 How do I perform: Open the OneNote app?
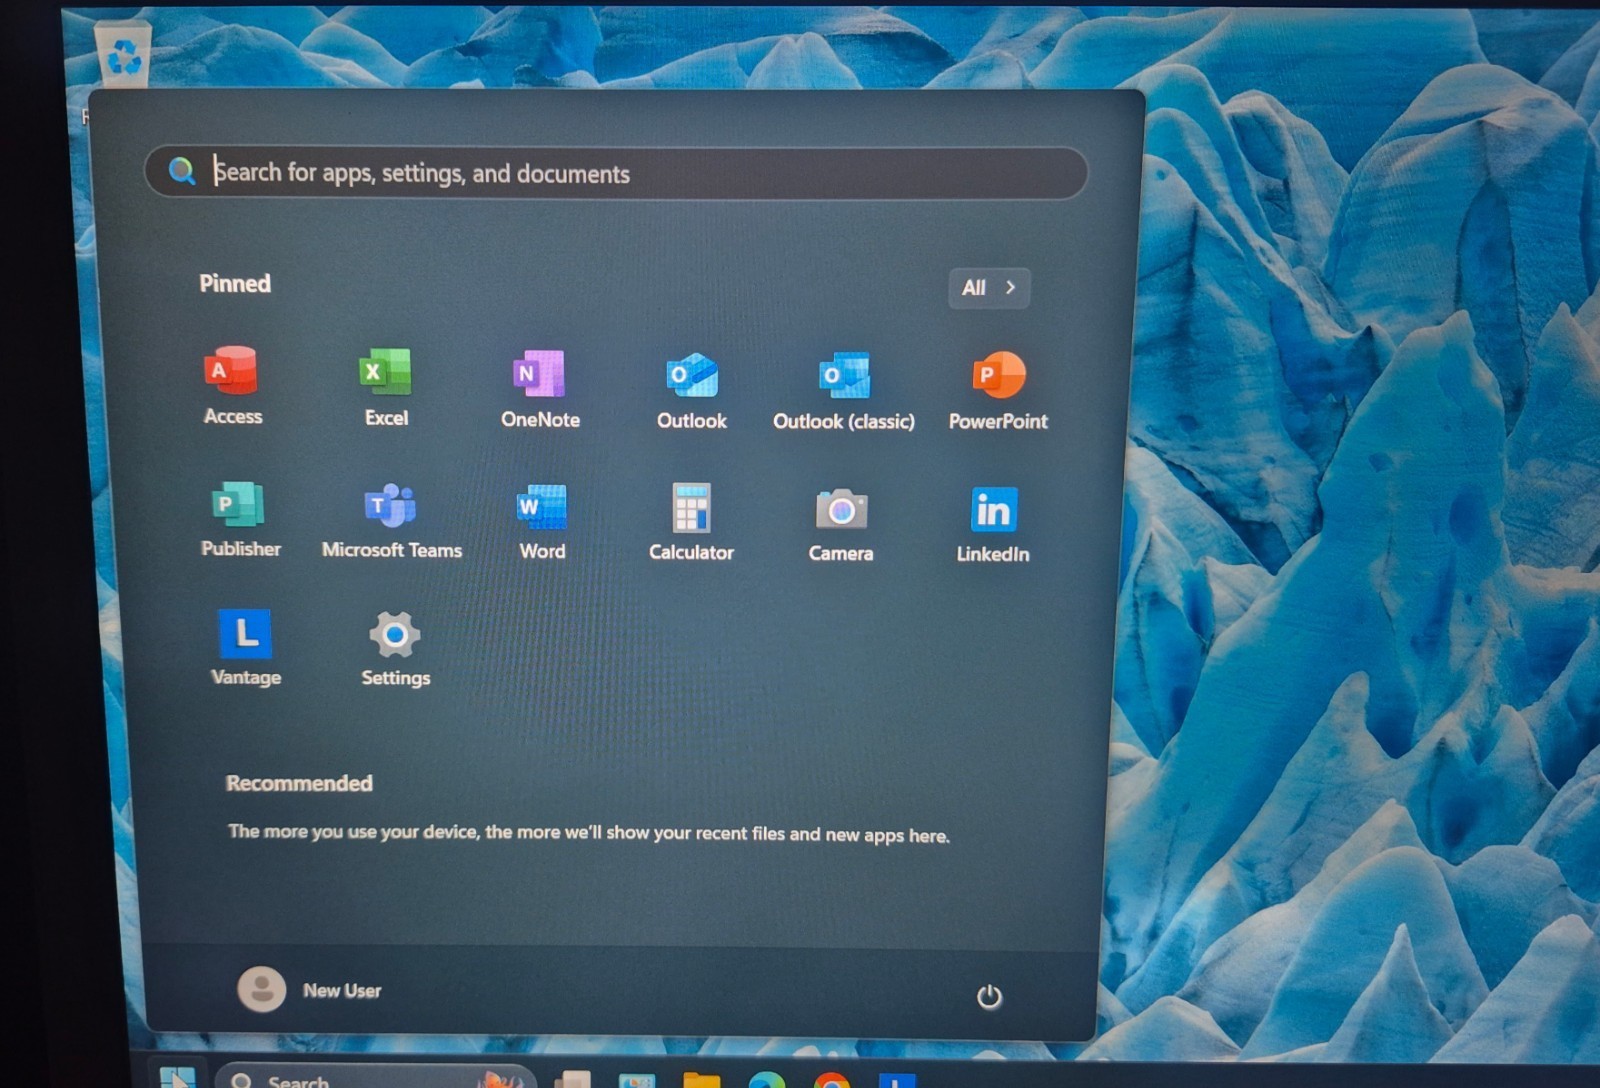(540, 388)
